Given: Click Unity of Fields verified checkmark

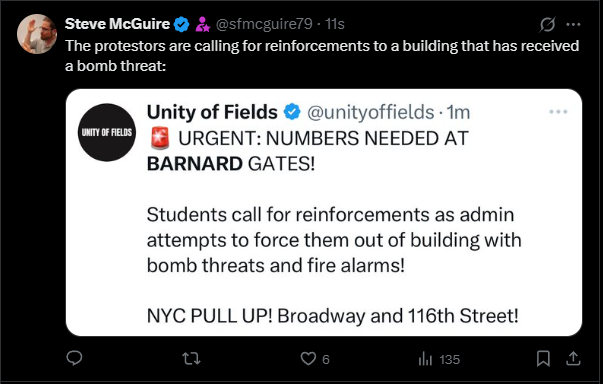Looking at the screenshot, I should tap(292, 112).
